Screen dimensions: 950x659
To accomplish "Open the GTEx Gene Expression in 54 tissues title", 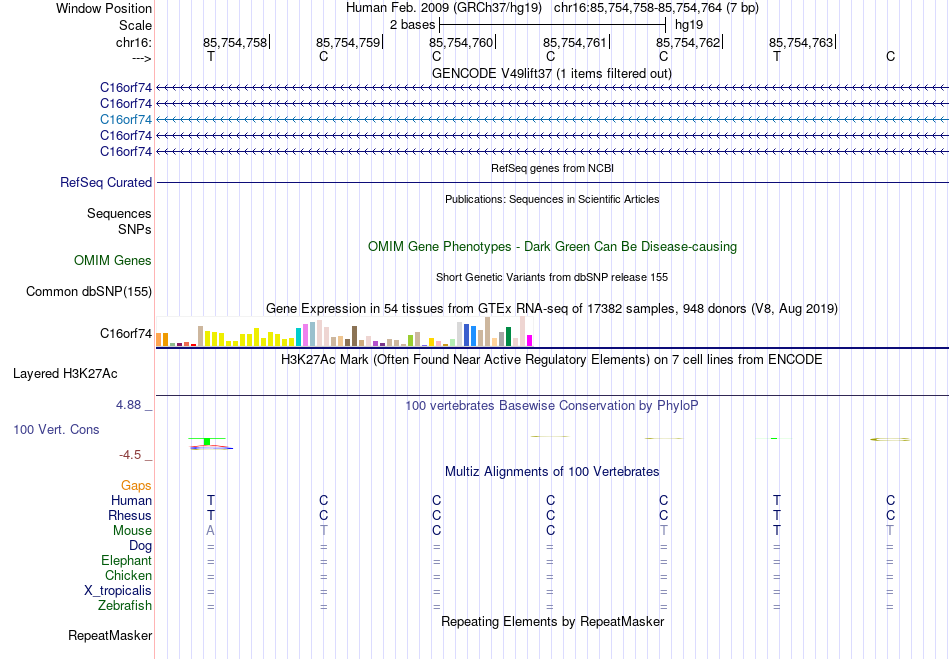I will click(552, 308).
